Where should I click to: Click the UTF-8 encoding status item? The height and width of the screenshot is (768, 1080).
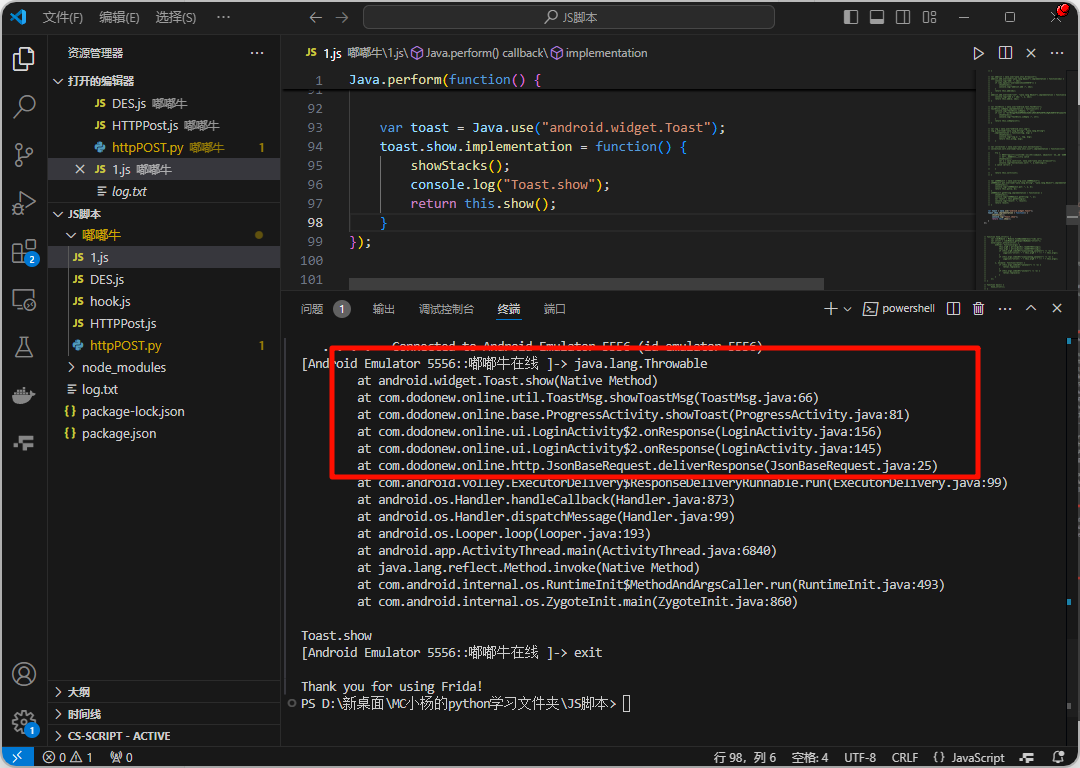click(x=859, y=757)
